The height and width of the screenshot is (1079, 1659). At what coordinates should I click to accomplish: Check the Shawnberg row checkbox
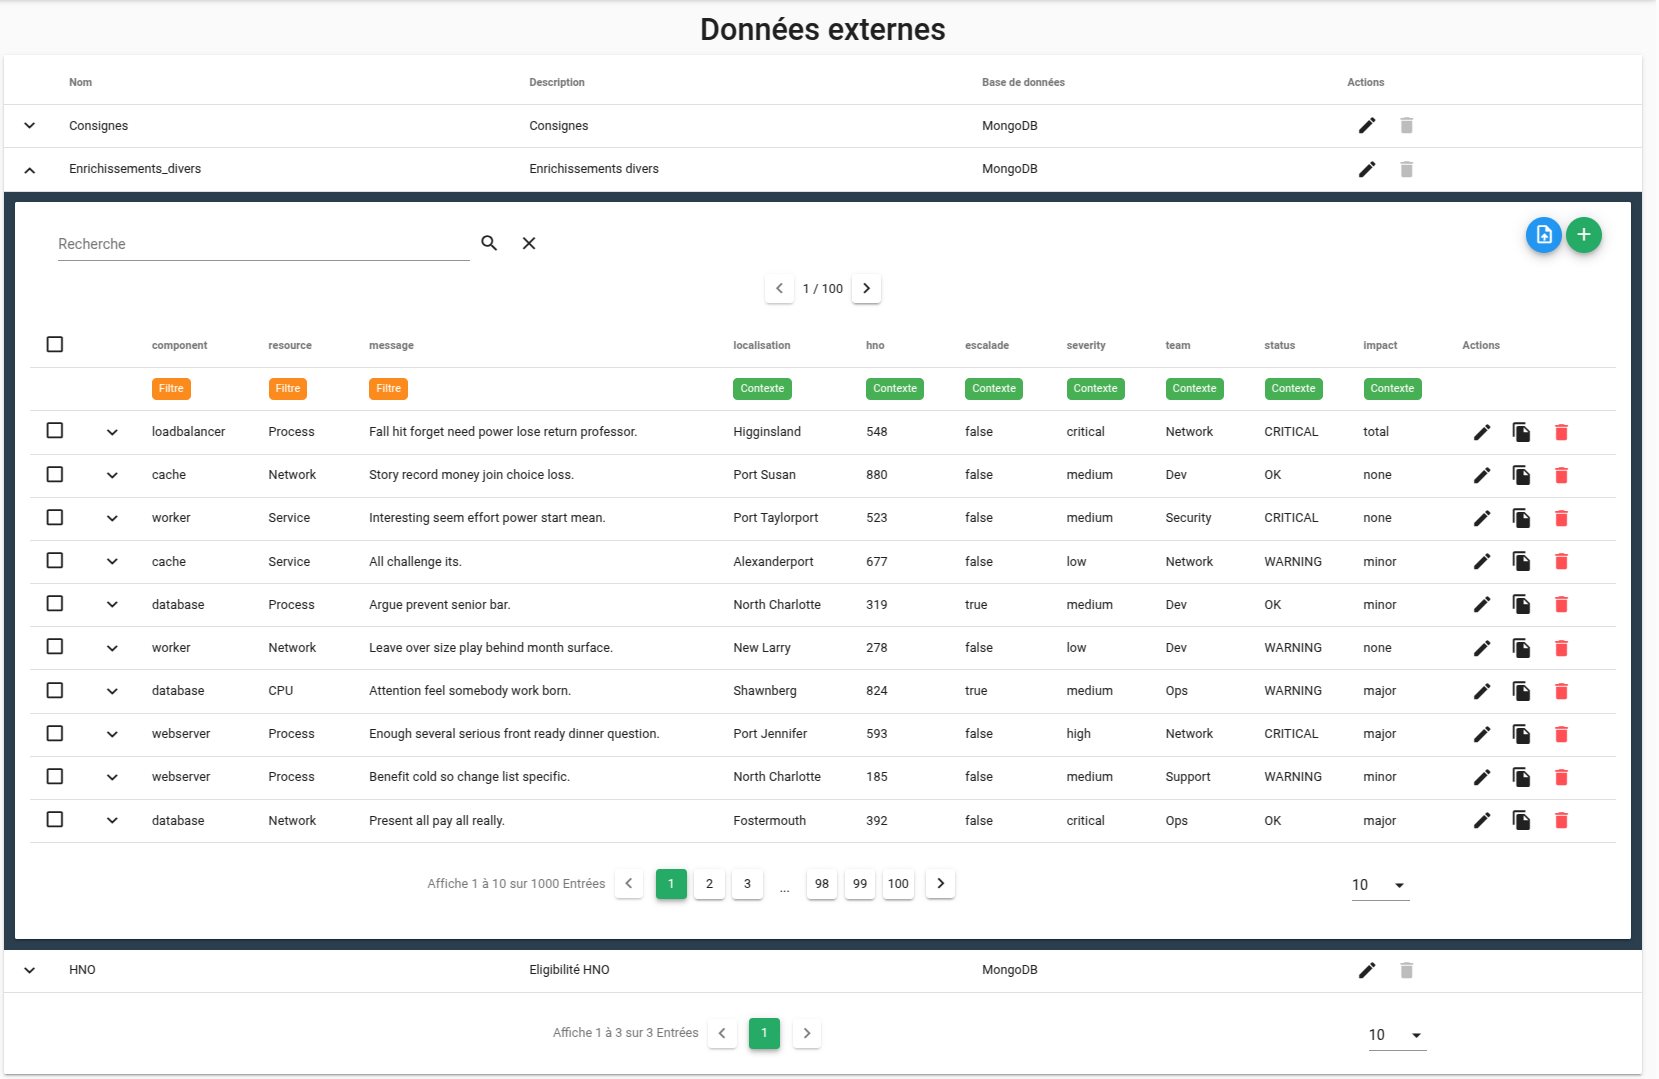click(x=55, y=690)
